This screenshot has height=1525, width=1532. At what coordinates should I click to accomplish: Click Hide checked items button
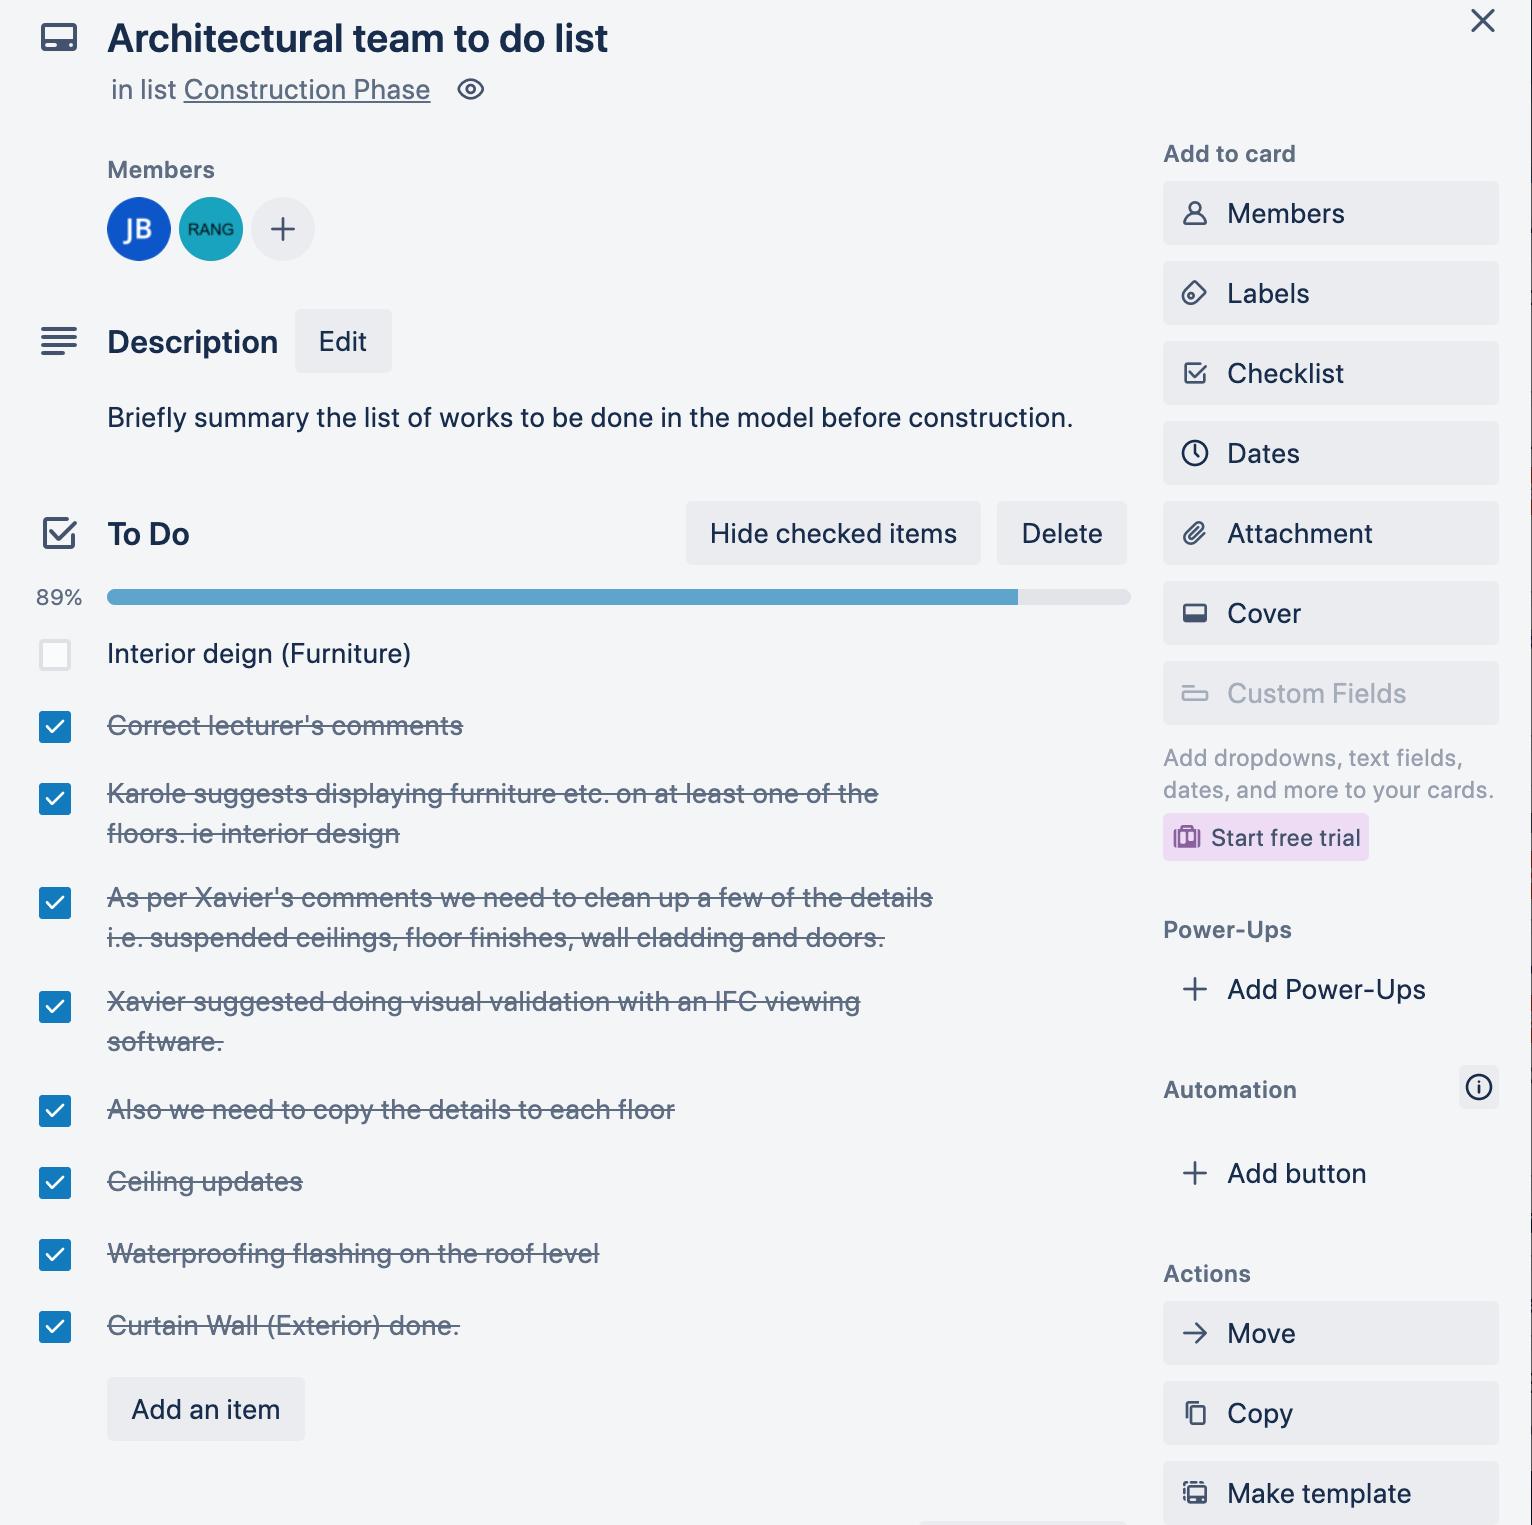click(833, 533)
